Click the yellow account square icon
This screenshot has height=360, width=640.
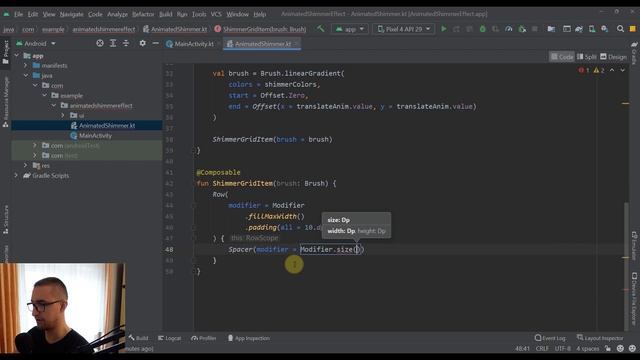633,29
